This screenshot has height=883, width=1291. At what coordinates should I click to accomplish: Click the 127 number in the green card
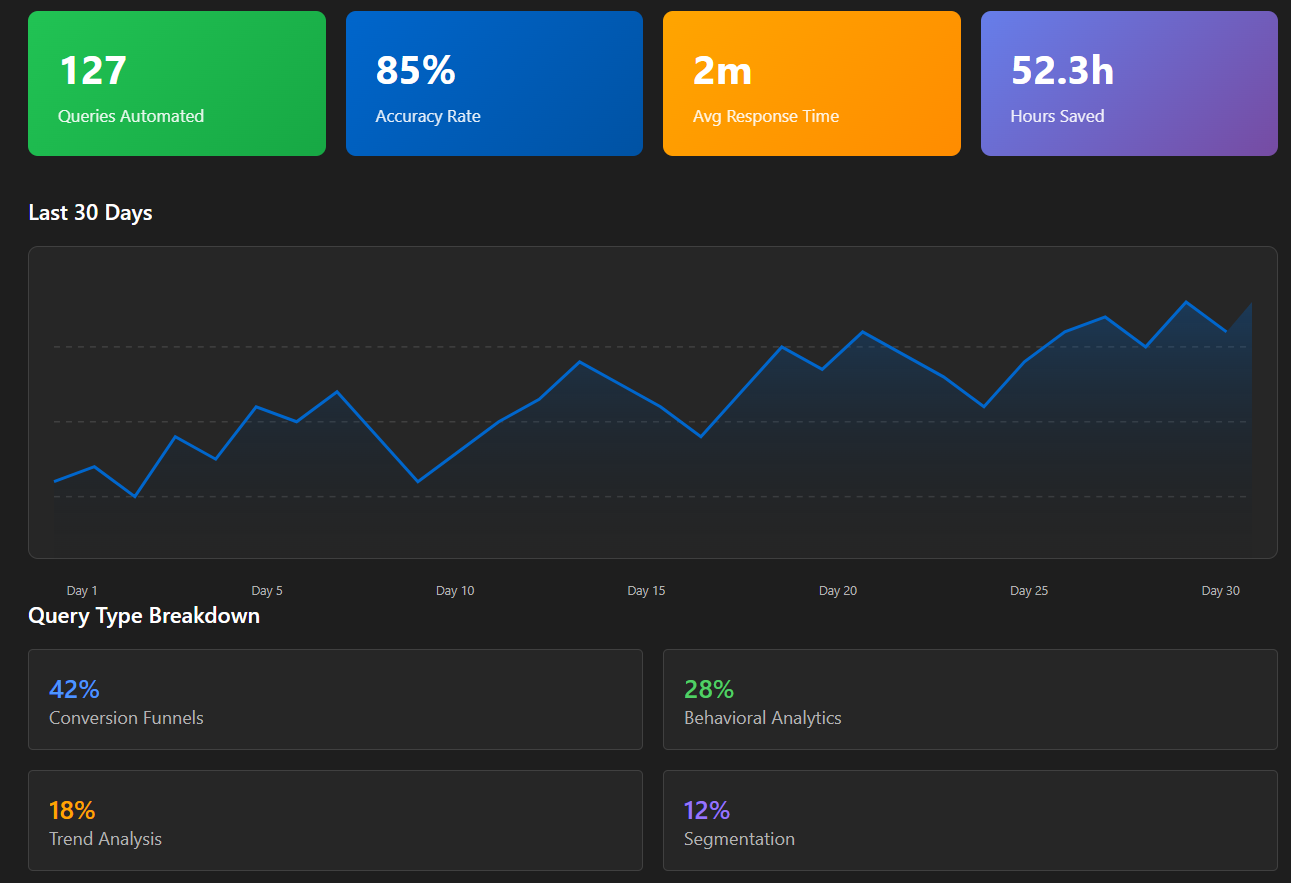pos(93,71)
